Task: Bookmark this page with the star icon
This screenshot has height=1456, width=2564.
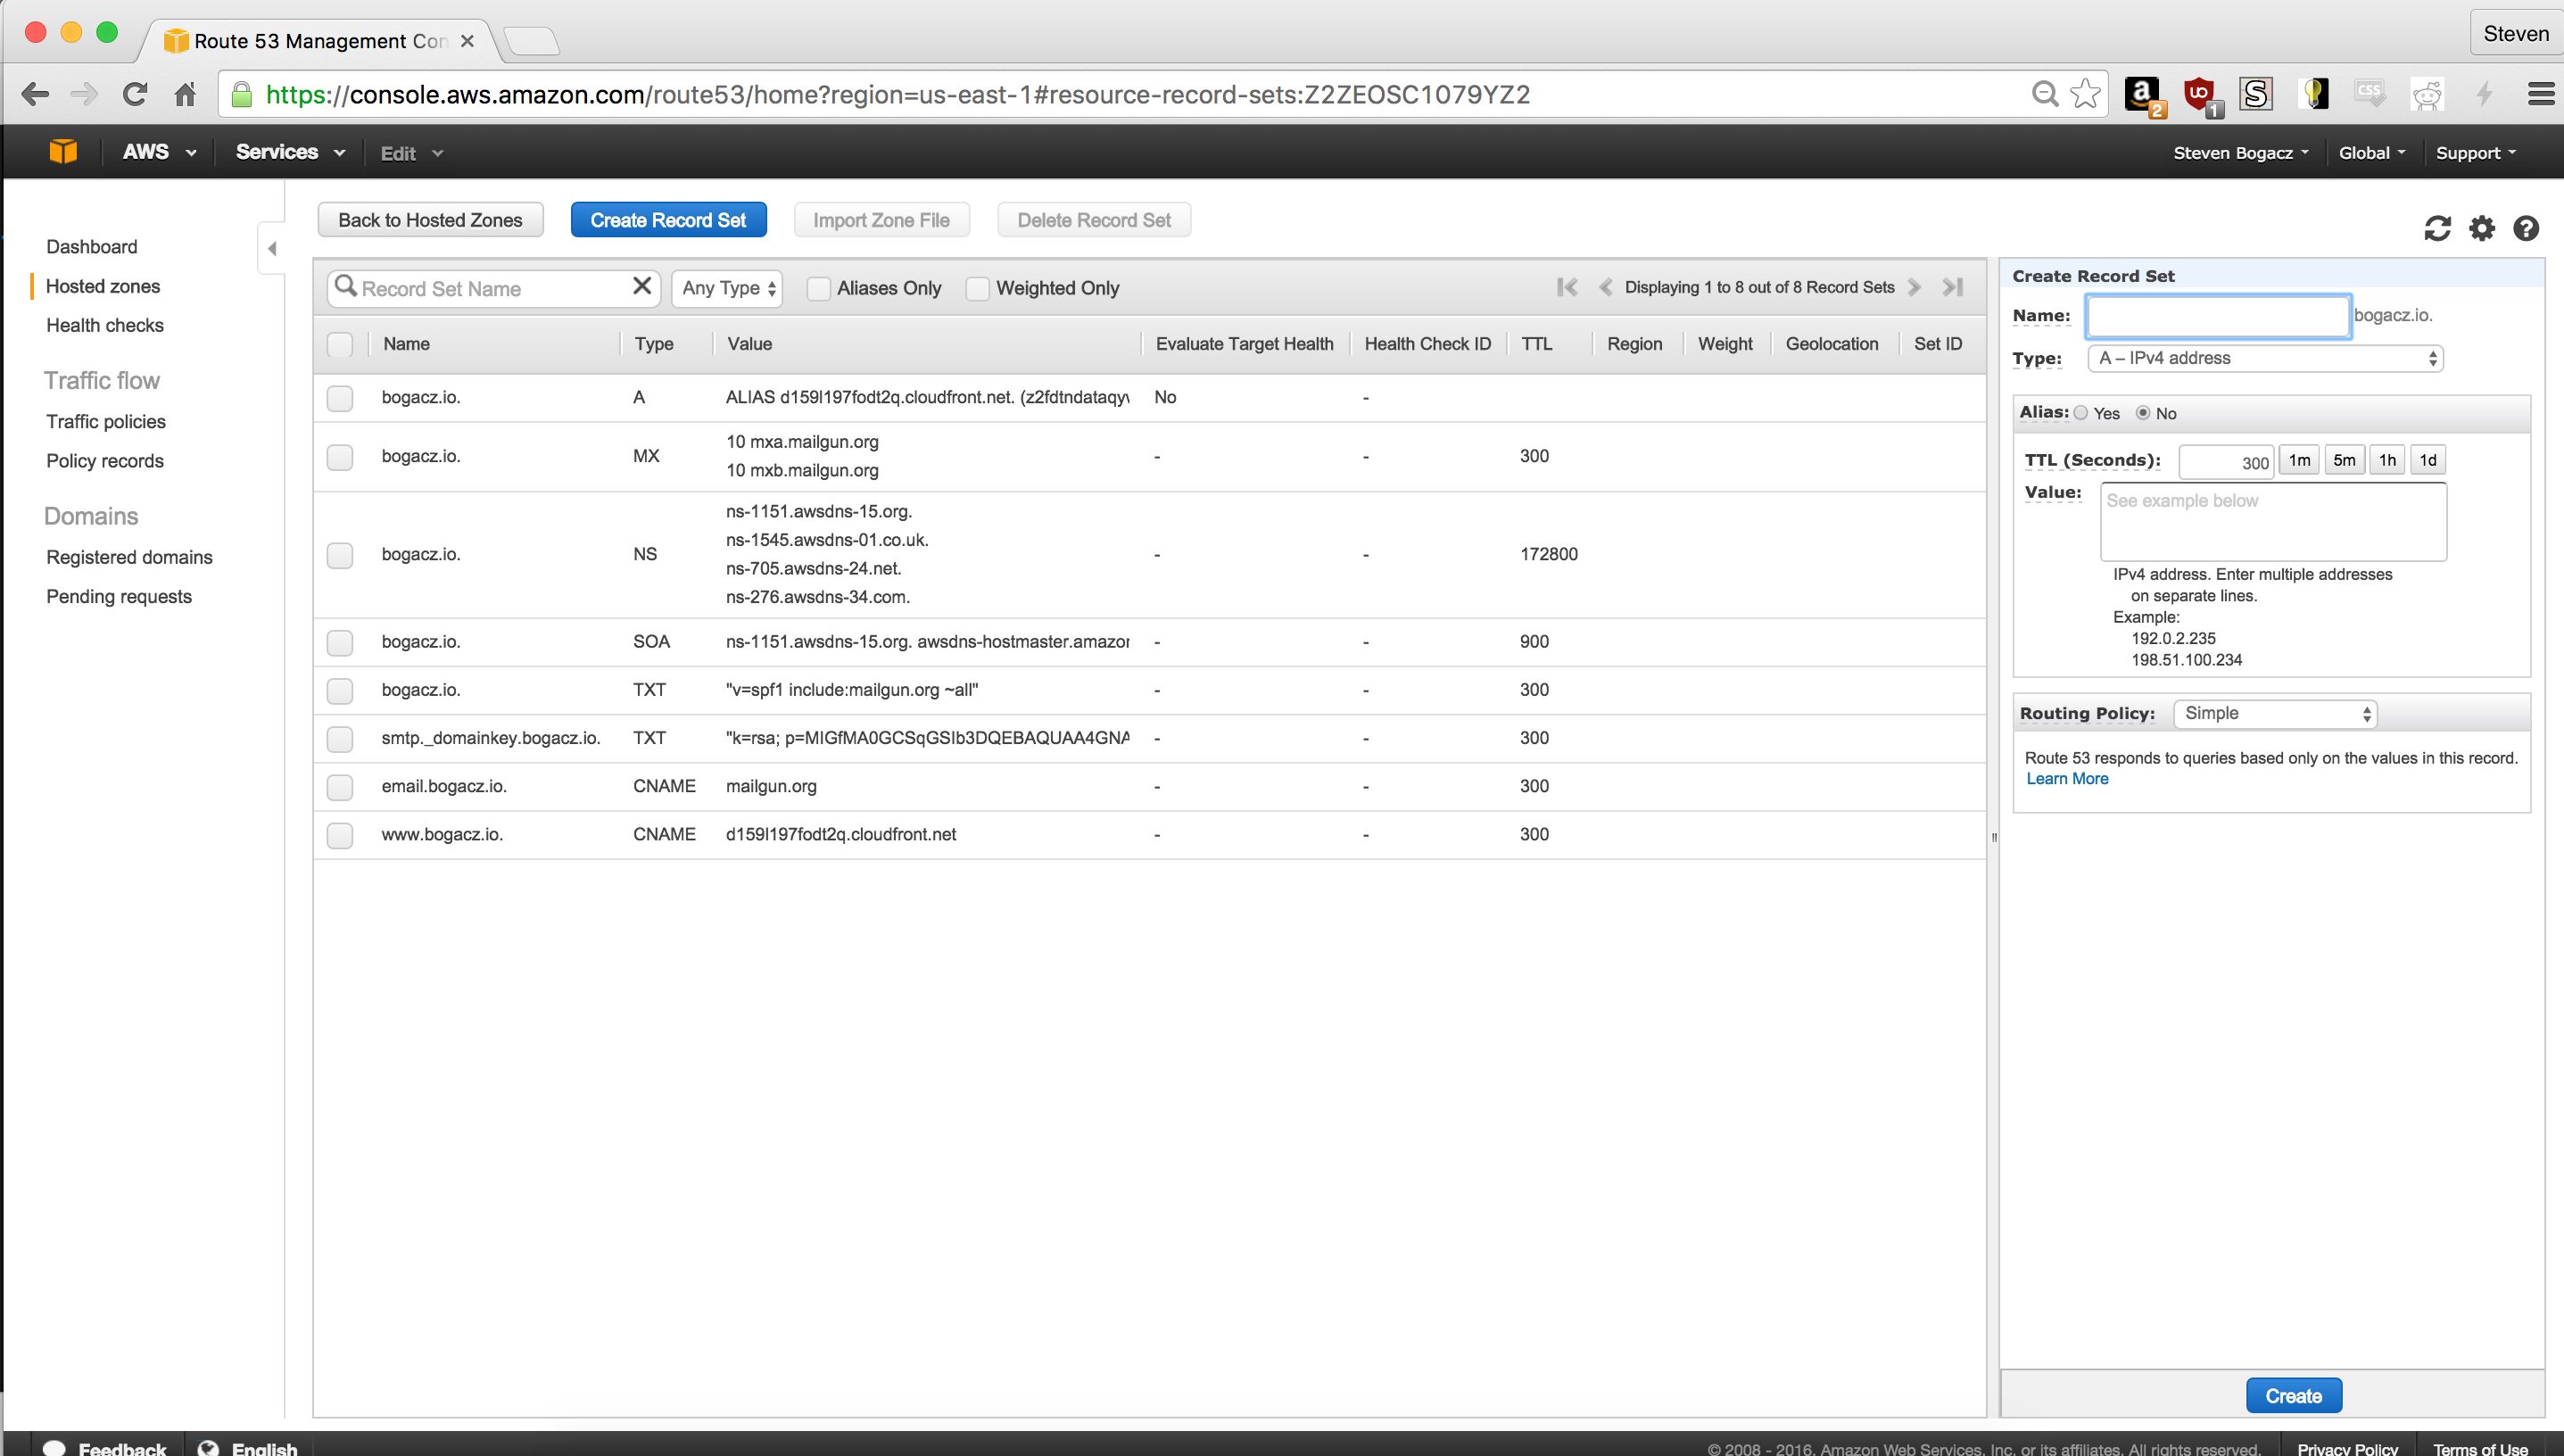Action: (2085, 94)
